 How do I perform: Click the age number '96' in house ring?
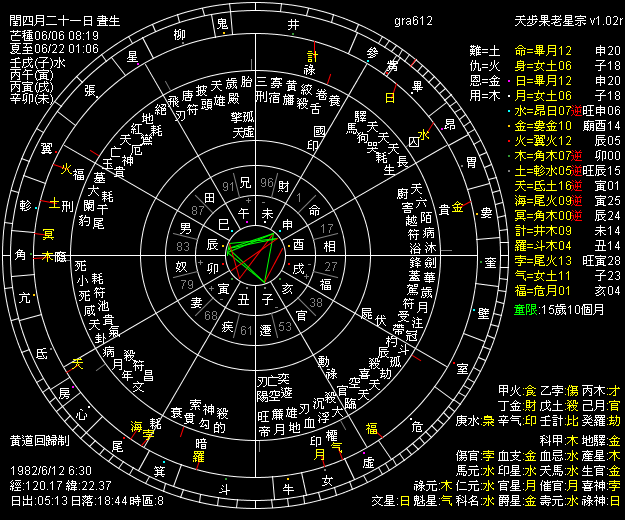(x=267, y=182)
